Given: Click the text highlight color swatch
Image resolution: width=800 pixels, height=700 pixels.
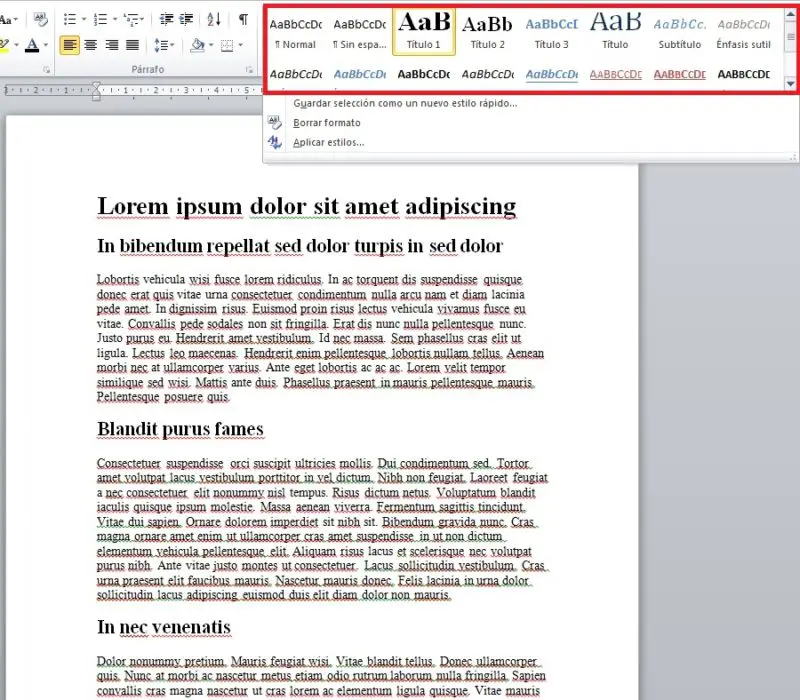Looking at the screenshot, I should (x=5, y=45).
